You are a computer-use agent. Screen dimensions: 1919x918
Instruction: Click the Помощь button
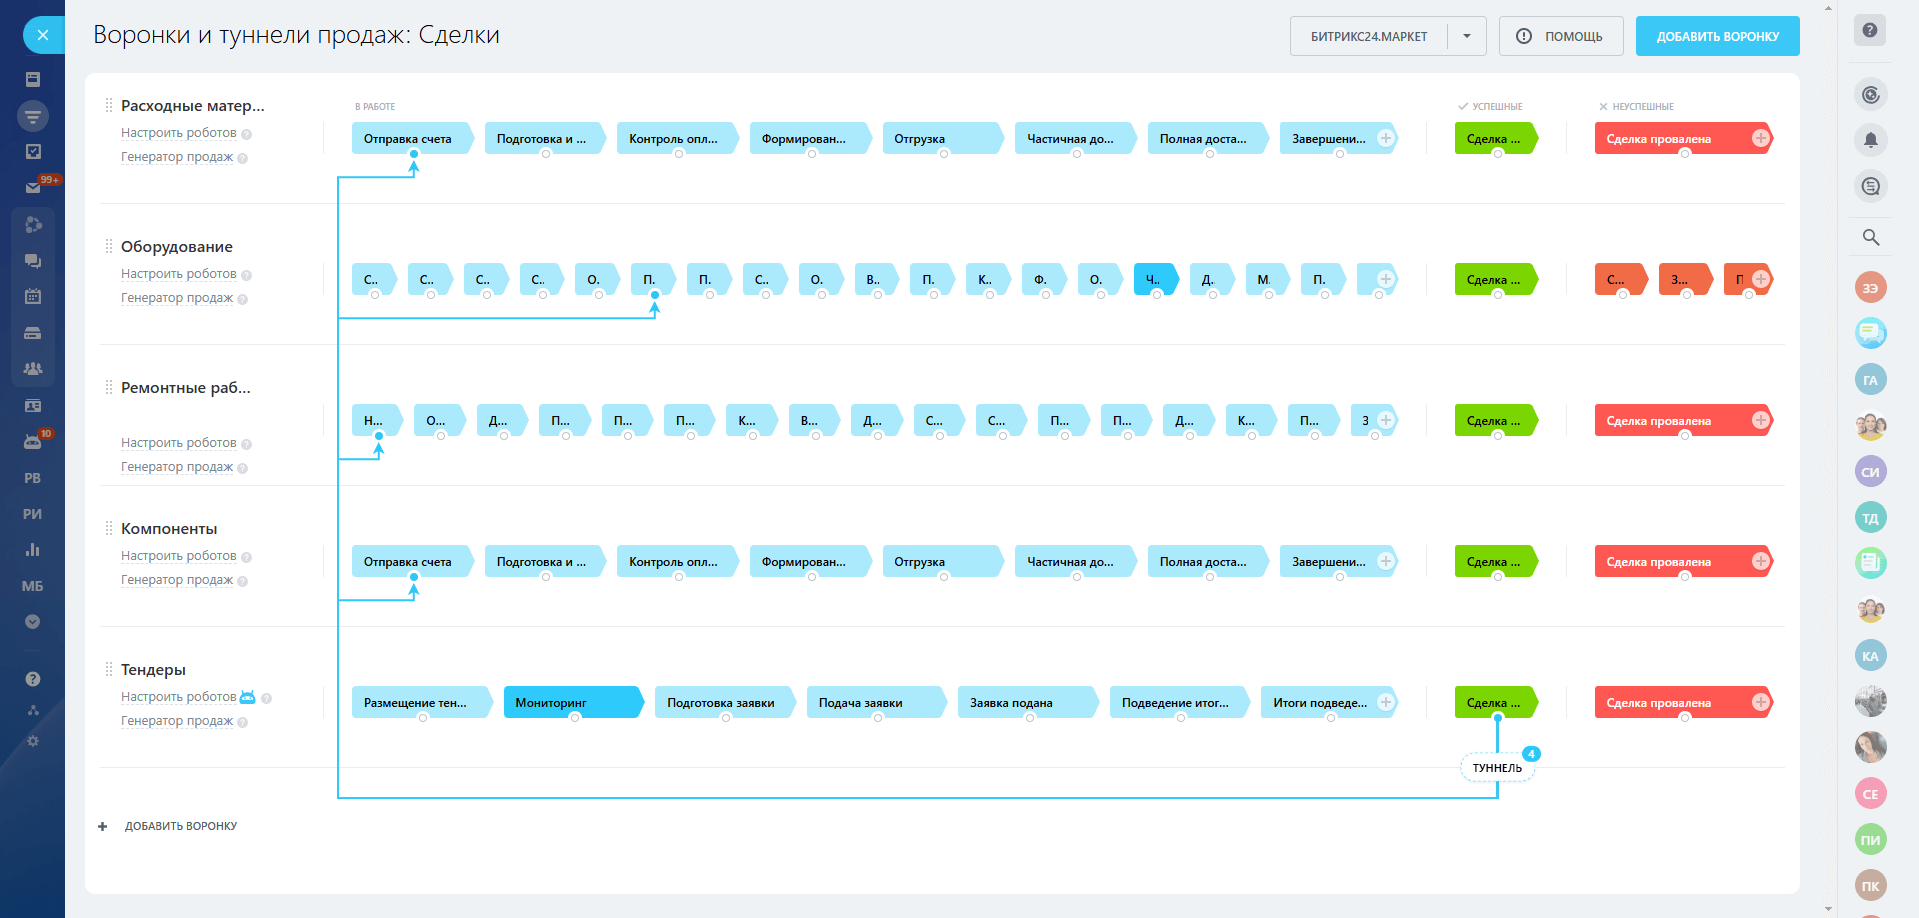[1561, 36]
